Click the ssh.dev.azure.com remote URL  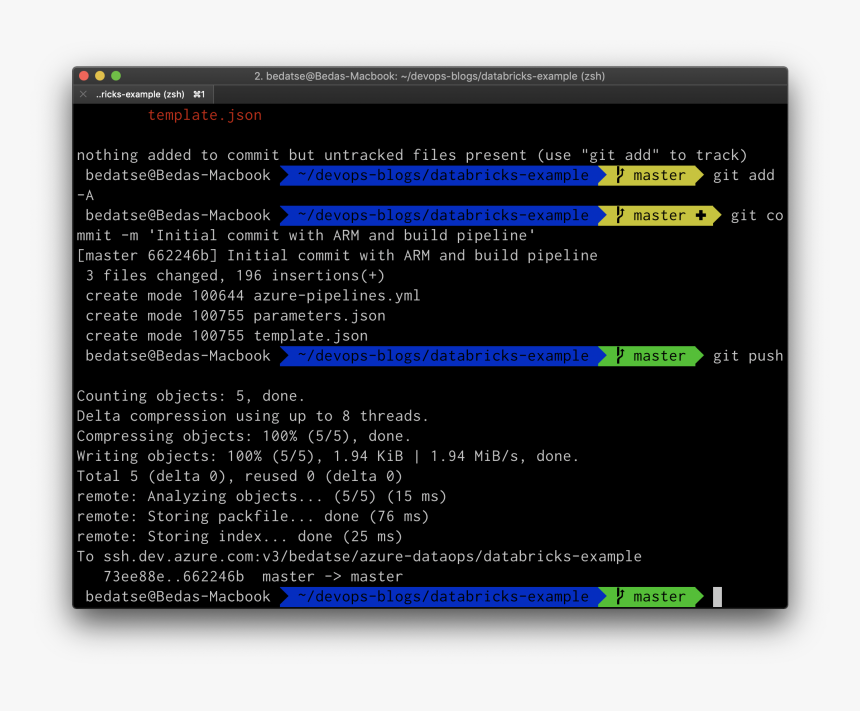coord(372,556)
